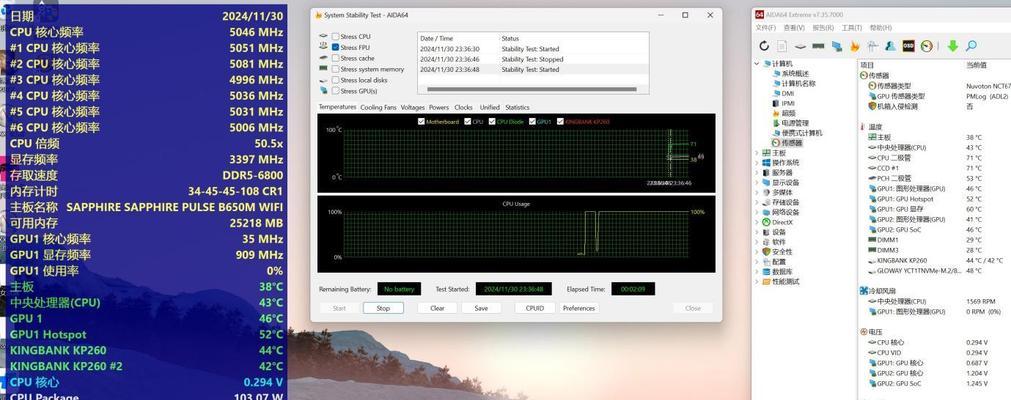This screenshot has width=1011, height=400.
Task: Click the CPUID button
Action: point(535,308)
